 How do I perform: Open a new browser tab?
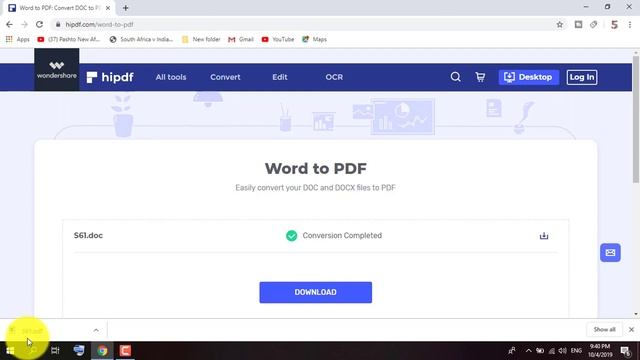(x=126, y=8)
